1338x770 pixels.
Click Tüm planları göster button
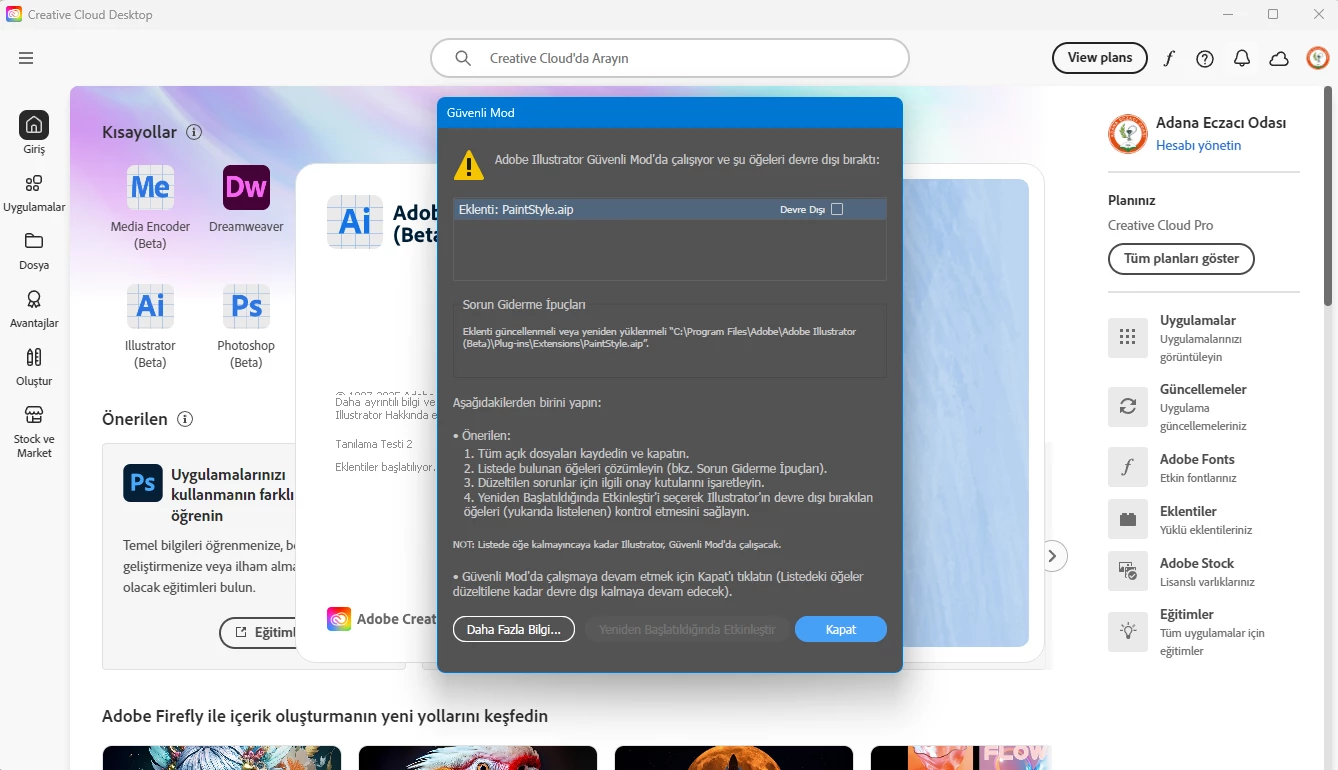pyautogui.click(x=1181, y=258)
